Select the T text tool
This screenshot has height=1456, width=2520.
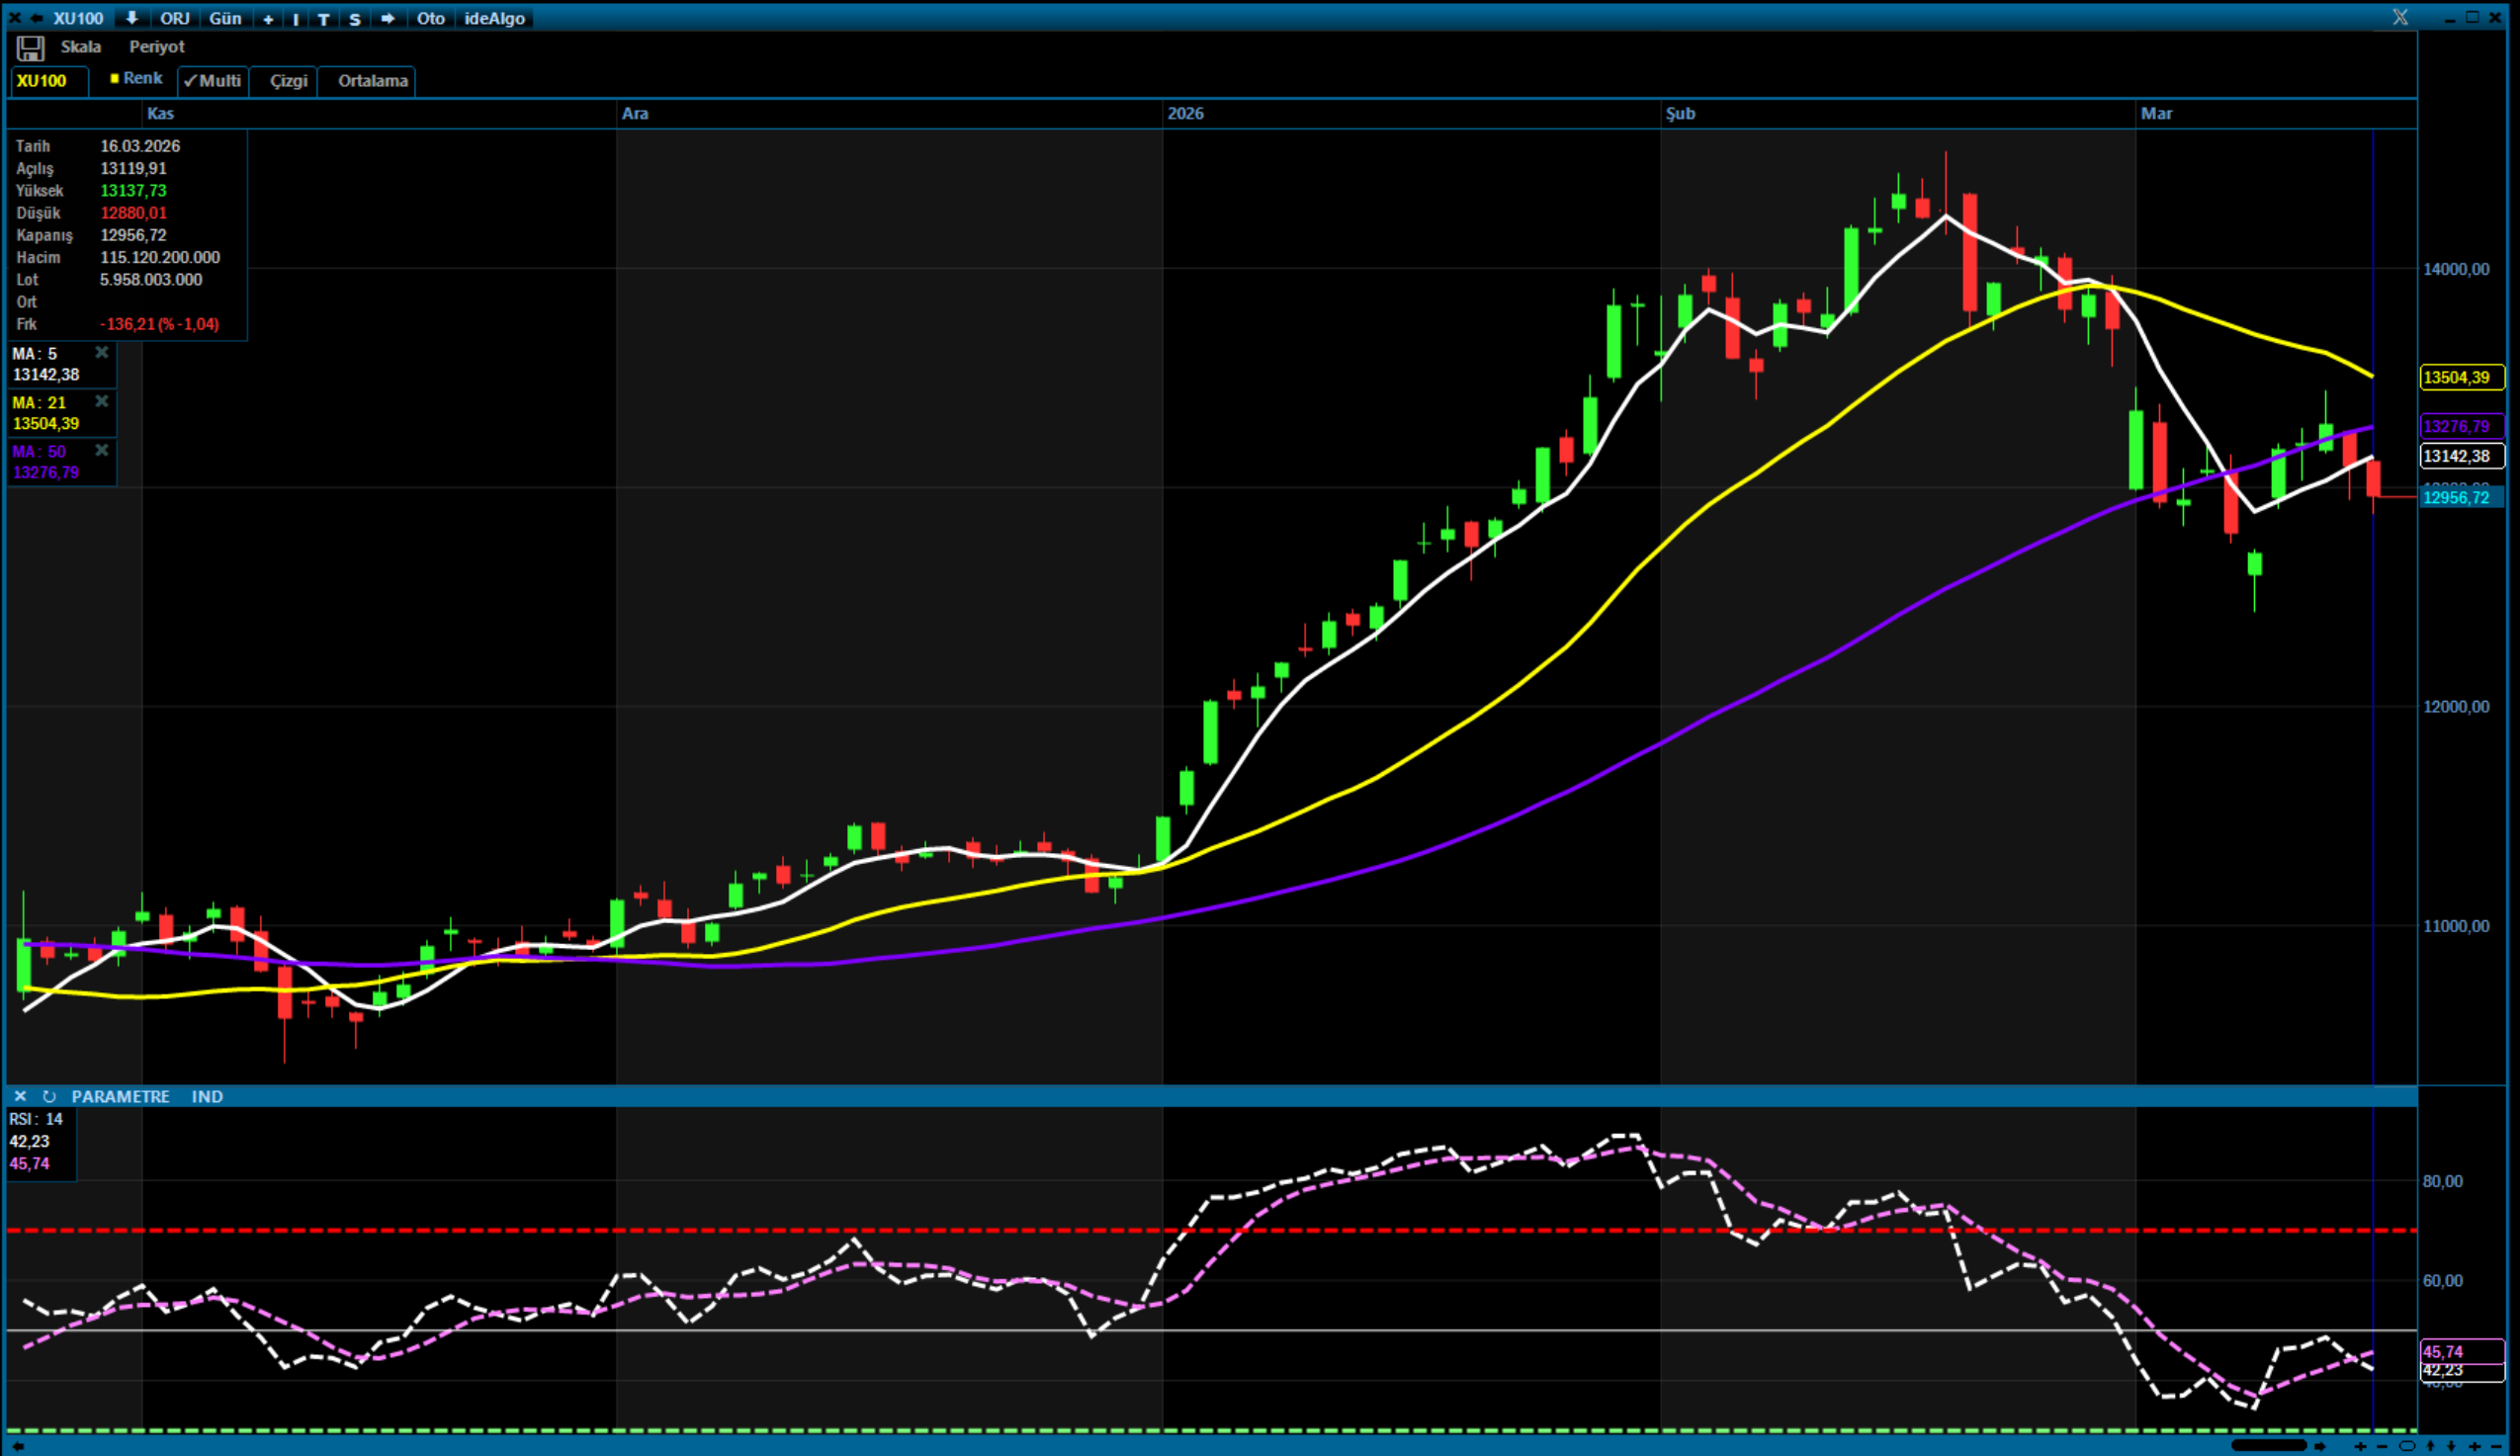323,19
